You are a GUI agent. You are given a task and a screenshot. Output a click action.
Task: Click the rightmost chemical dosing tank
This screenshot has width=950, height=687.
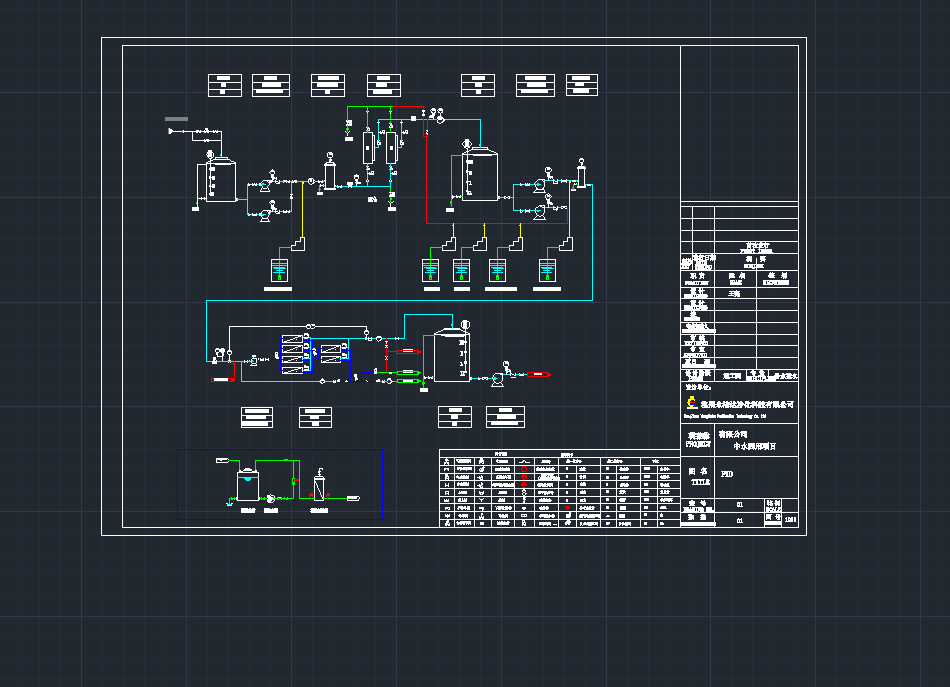tap(546, 270)
